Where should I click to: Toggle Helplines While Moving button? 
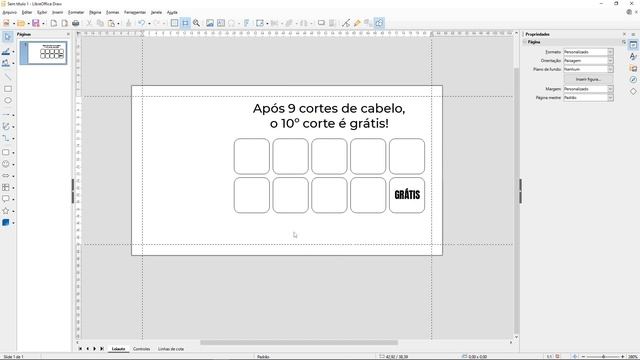pos(185,23)
